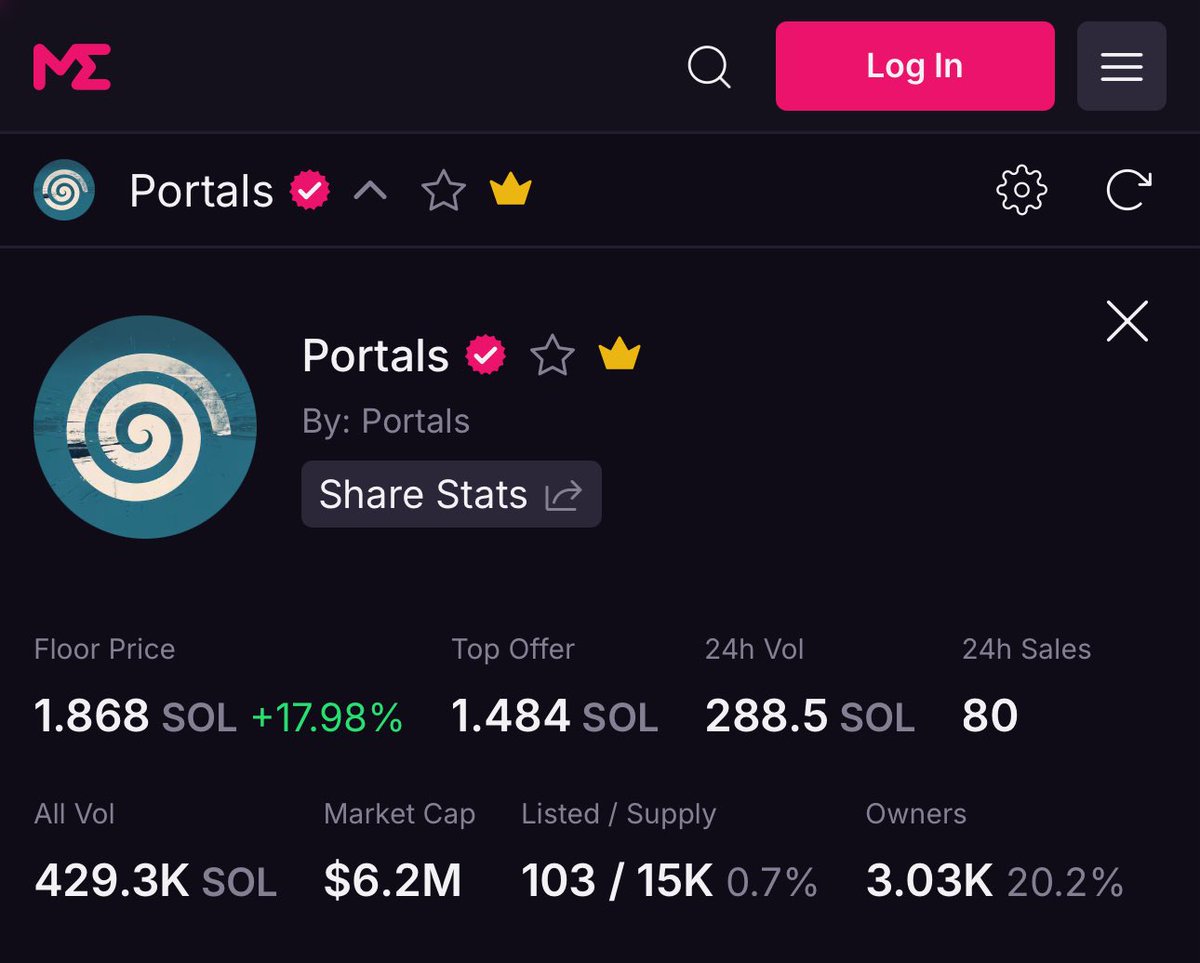Viewport: 1200px width, 963px height.
Task: Click the verified badge beside large Portals title
Action: pyautogui.click(x=486, y=355)
